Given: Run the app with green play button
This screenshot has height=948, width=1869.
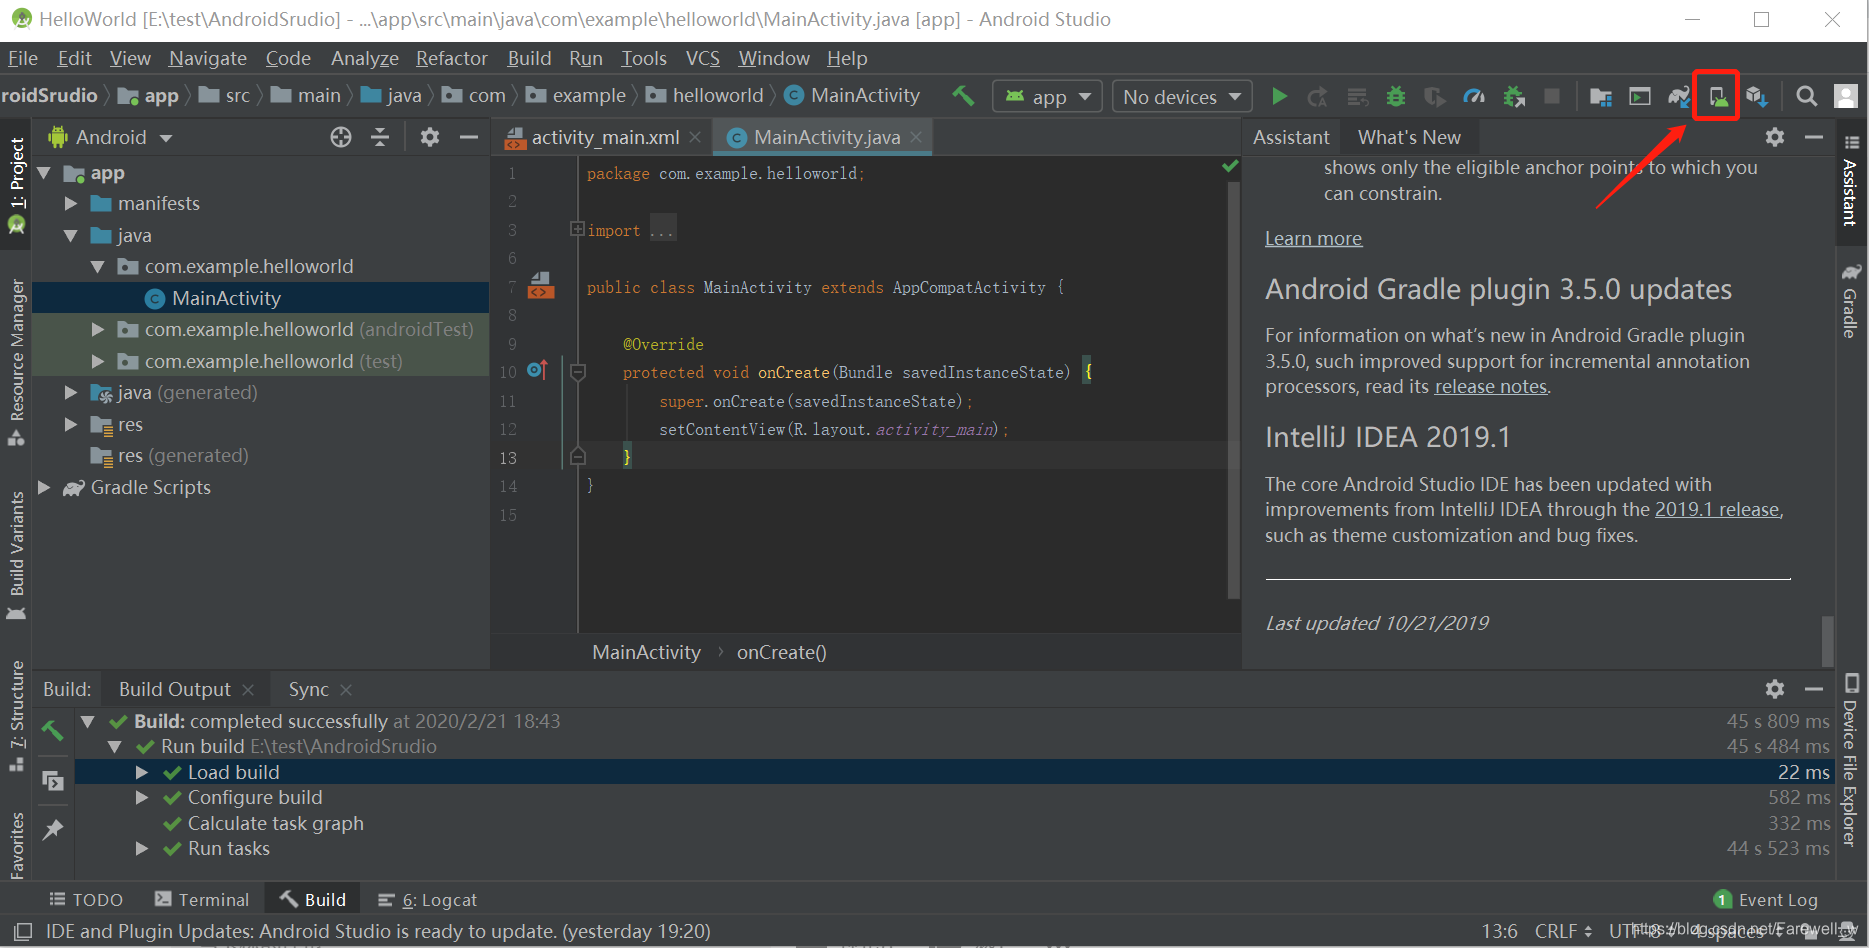Looking at the screenshot, I should [x=1279, y=96].
